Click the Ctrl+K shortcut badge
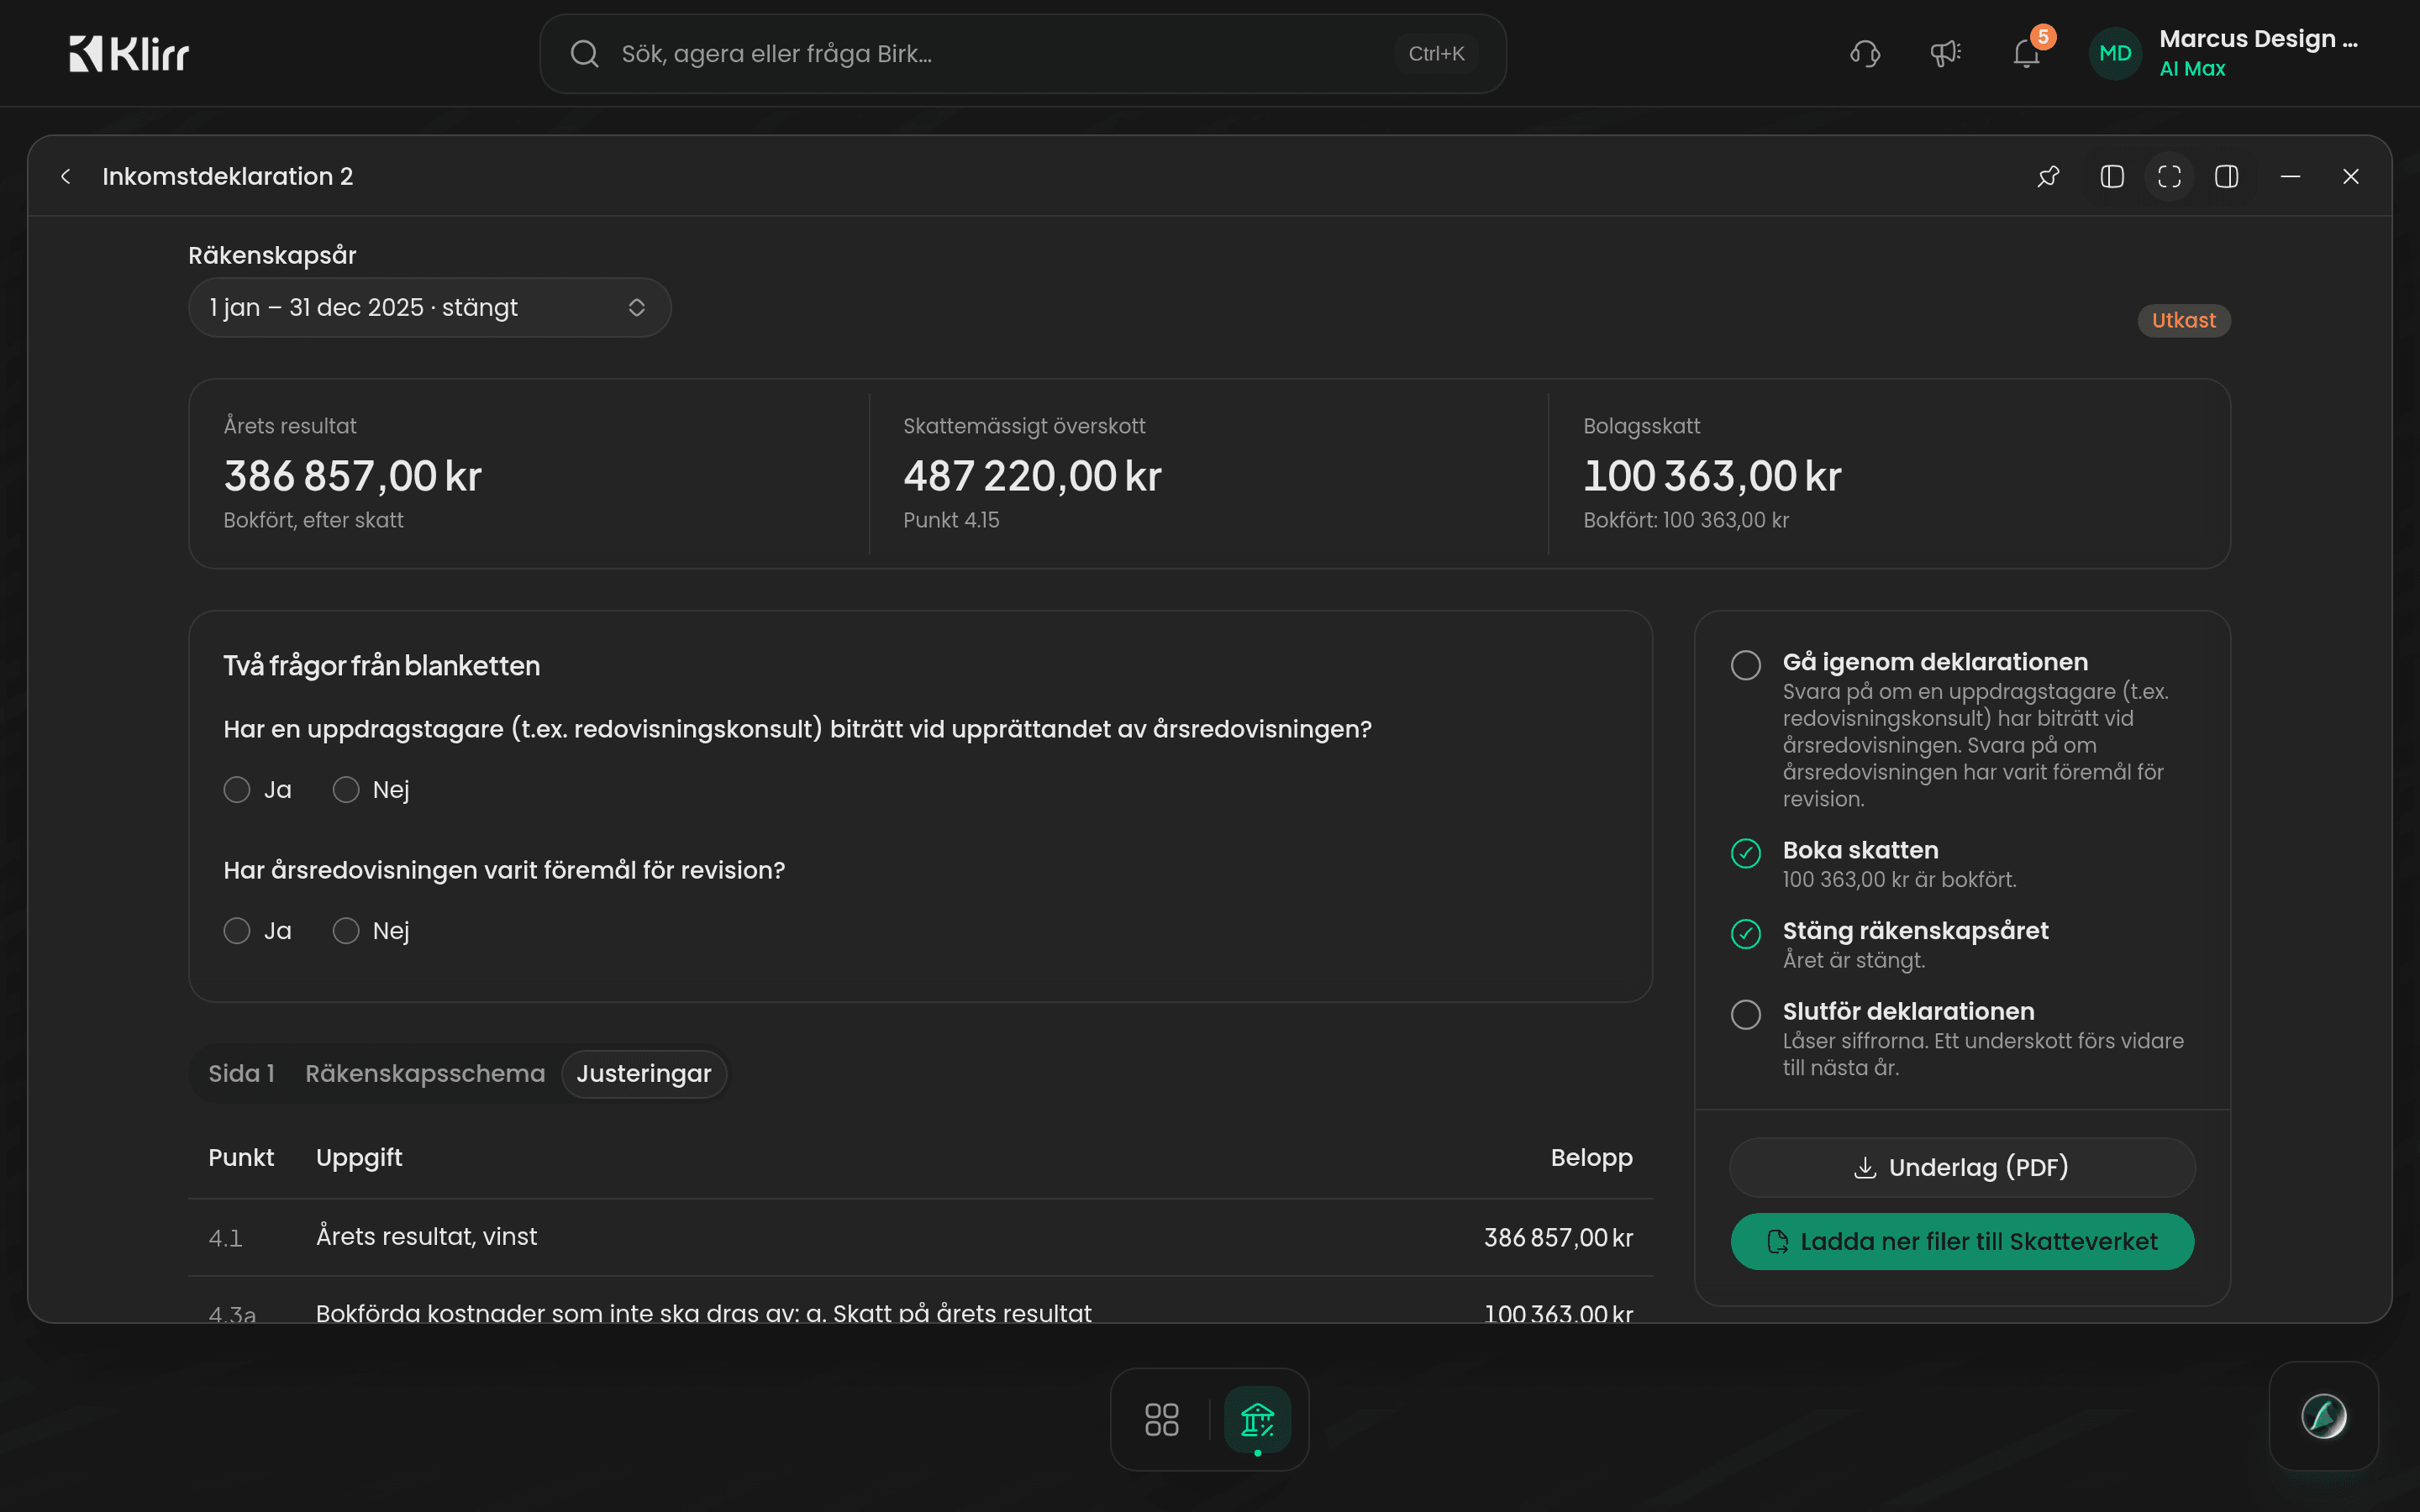Screen dimensions: 2420x1512 1436,54
